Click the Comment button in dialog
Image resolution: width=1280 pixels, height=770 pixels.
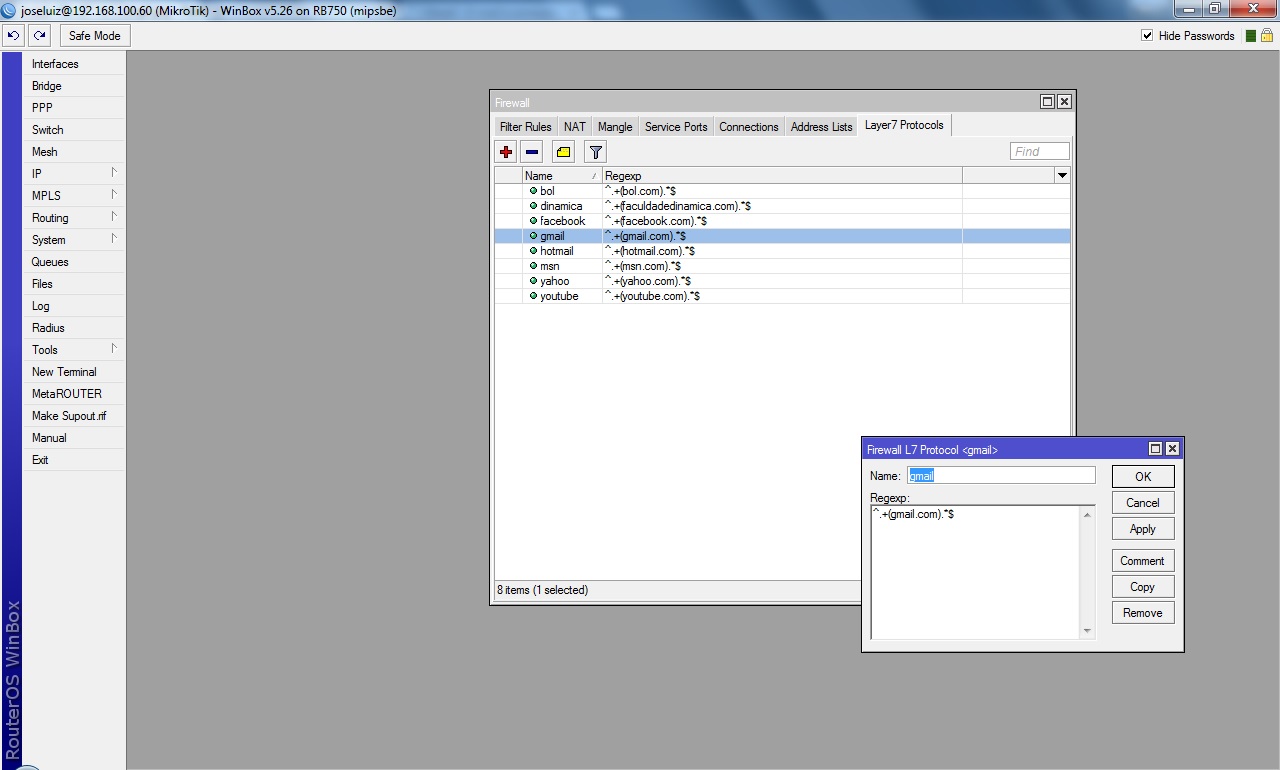pyautogui.click(x=1143, y=561)
